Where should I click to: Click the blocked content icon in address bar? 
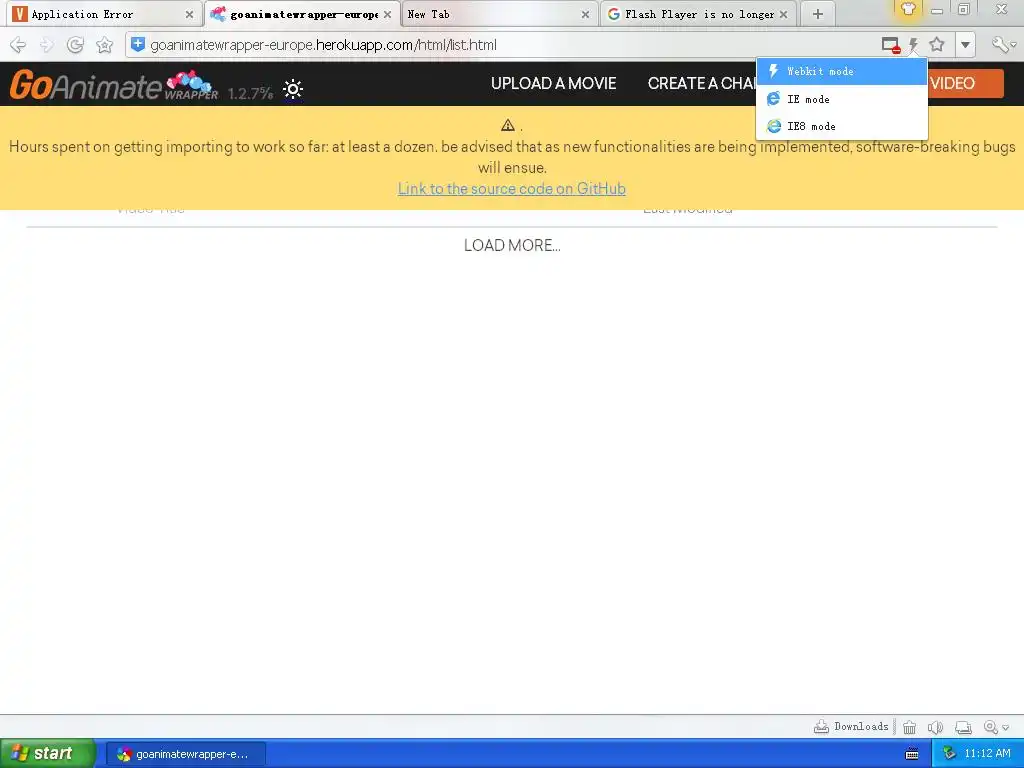[891, 45]
